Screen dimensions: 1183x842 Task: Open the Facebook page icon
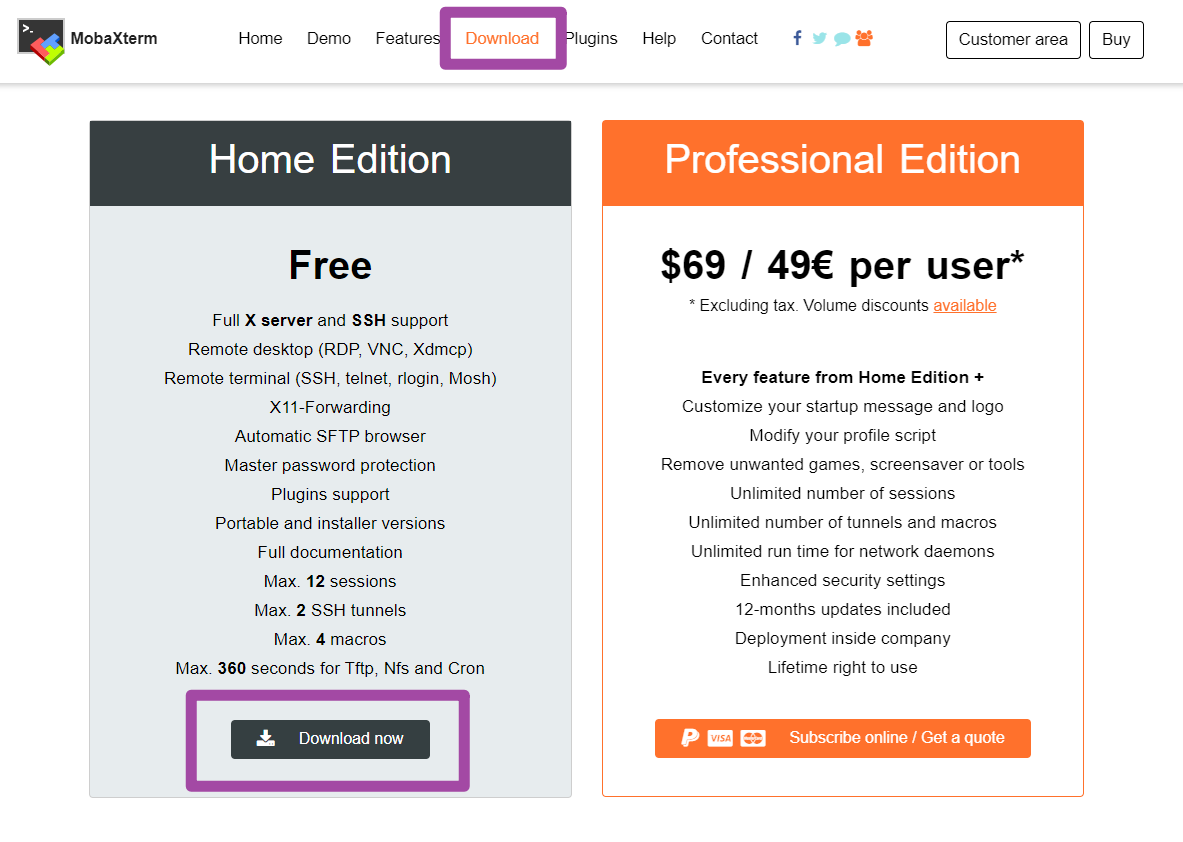pos(797,38)
